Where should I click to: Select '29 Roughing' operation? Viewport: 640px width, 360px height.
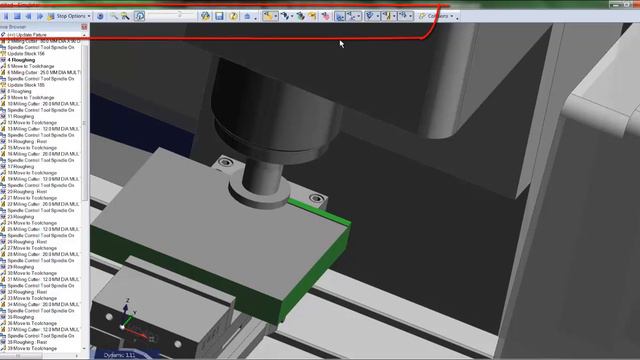click(x=20, y=267)
